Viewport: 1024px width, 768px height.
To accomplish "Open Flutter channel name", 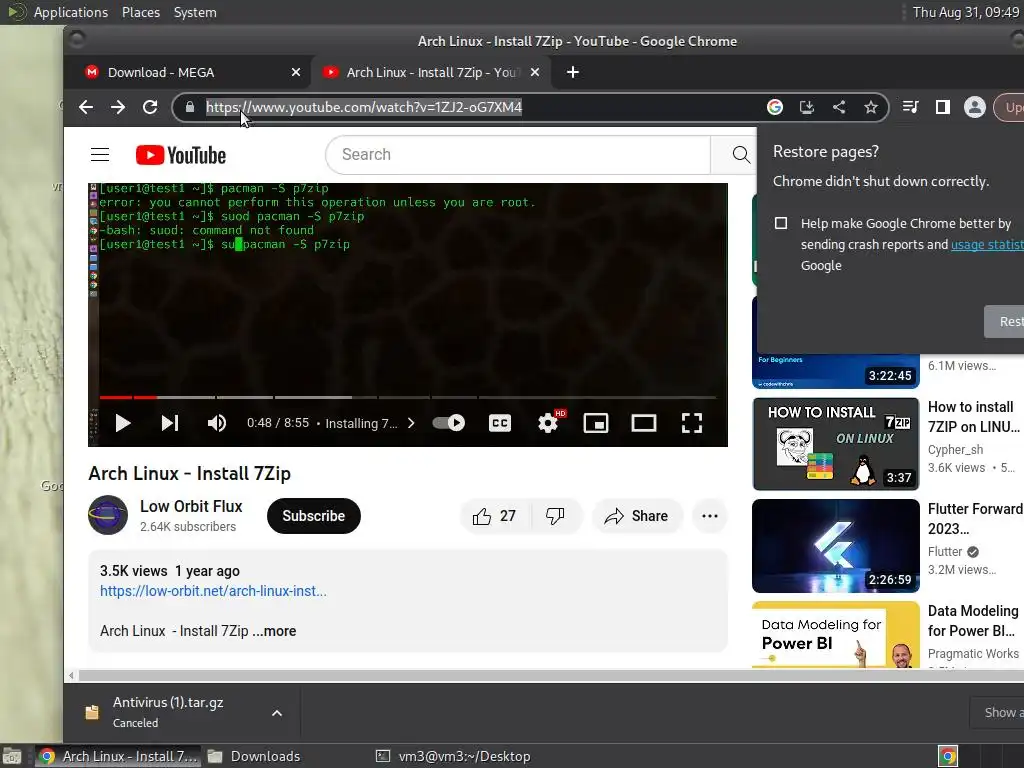I will (x=945, y=552).
